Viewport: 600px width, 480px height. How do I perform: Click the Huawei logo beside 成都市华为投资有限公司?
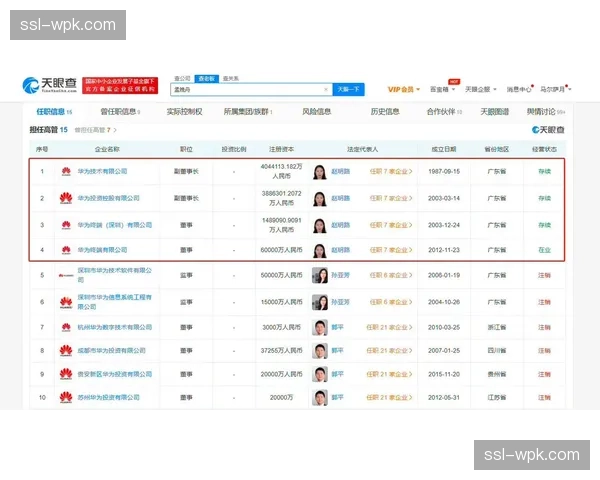66,351
